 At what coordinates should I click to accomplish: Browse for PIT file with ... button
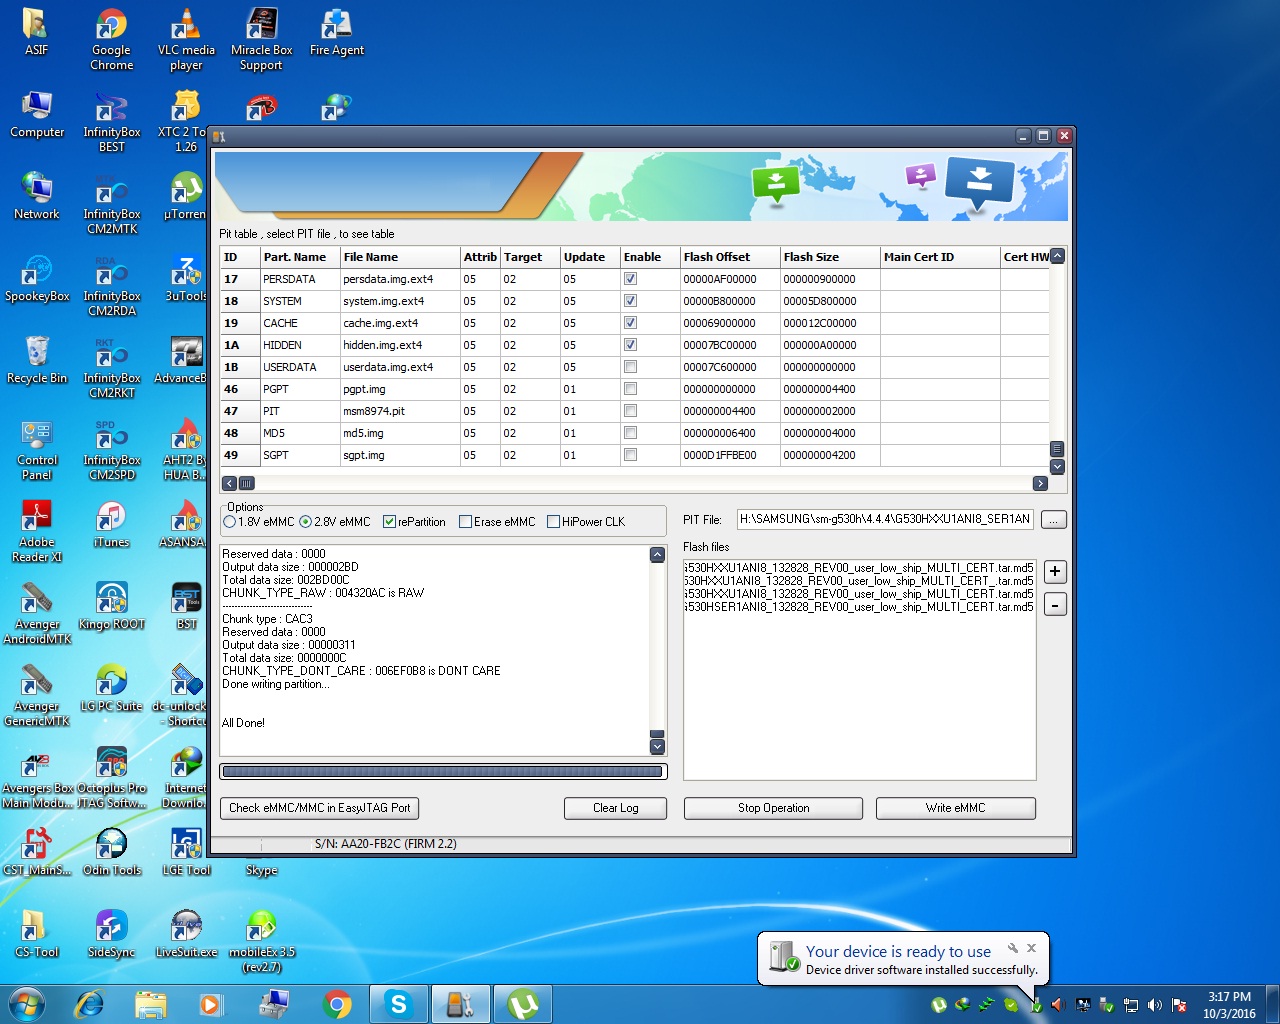(x=1054, y=520)
